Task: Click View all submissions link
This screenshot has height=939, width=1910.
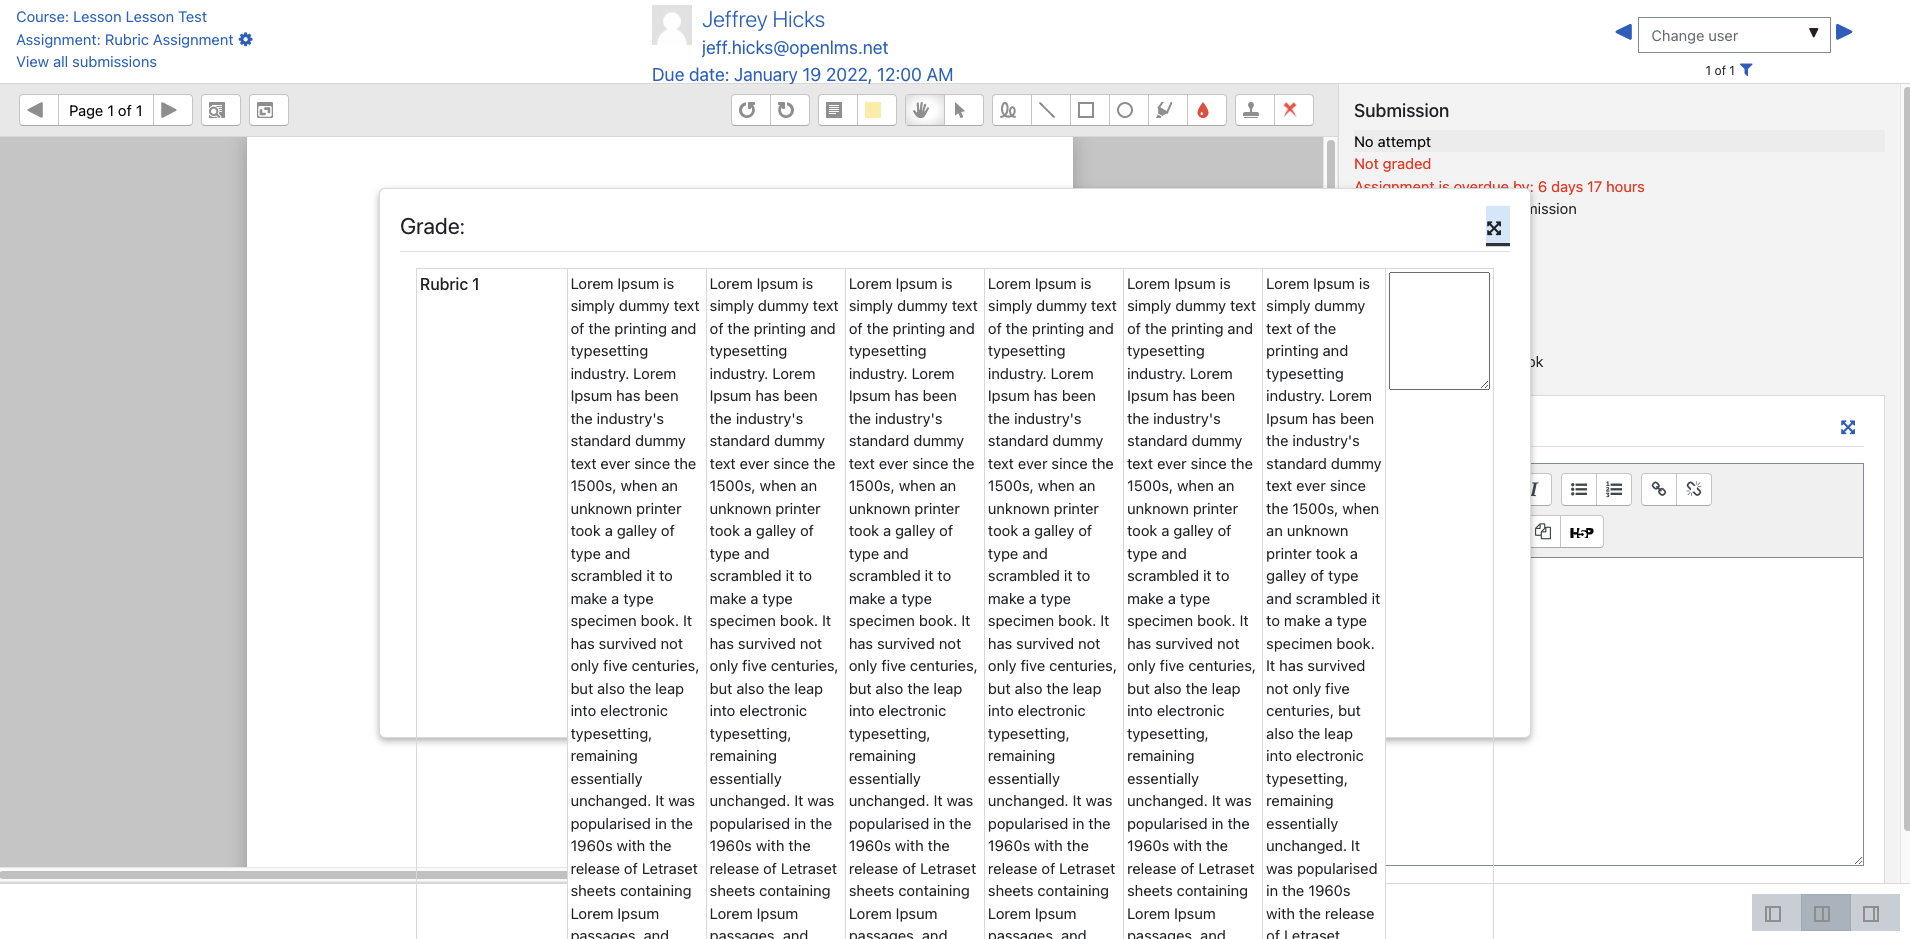Action: 86,62
